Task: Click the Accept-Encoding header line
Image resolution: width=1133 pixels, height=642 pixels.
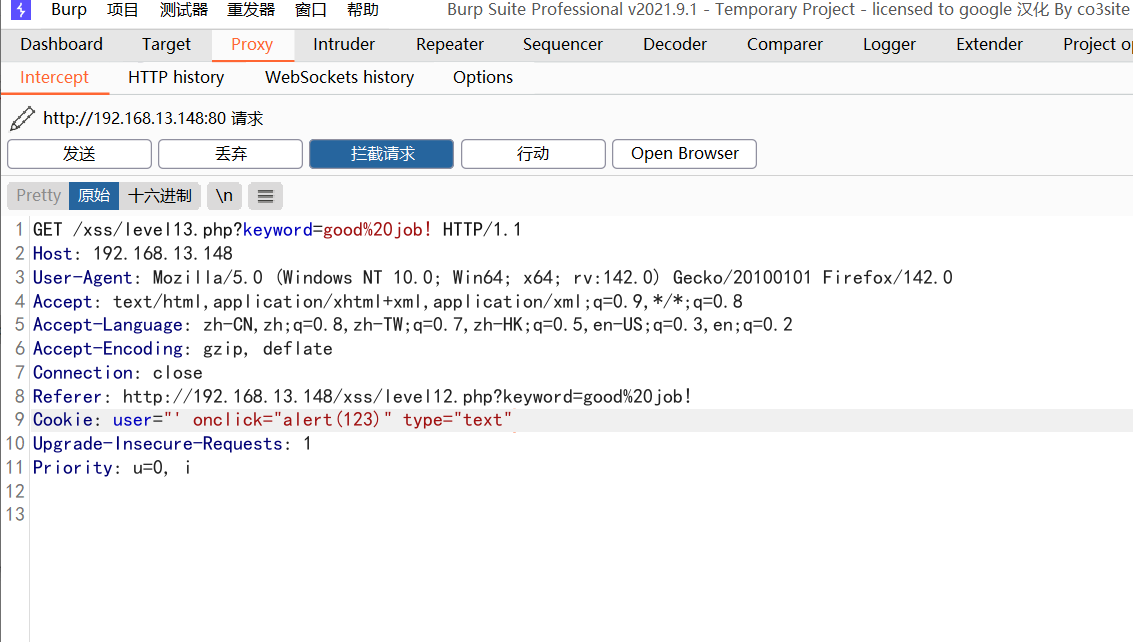Action: tap(183, 349)
